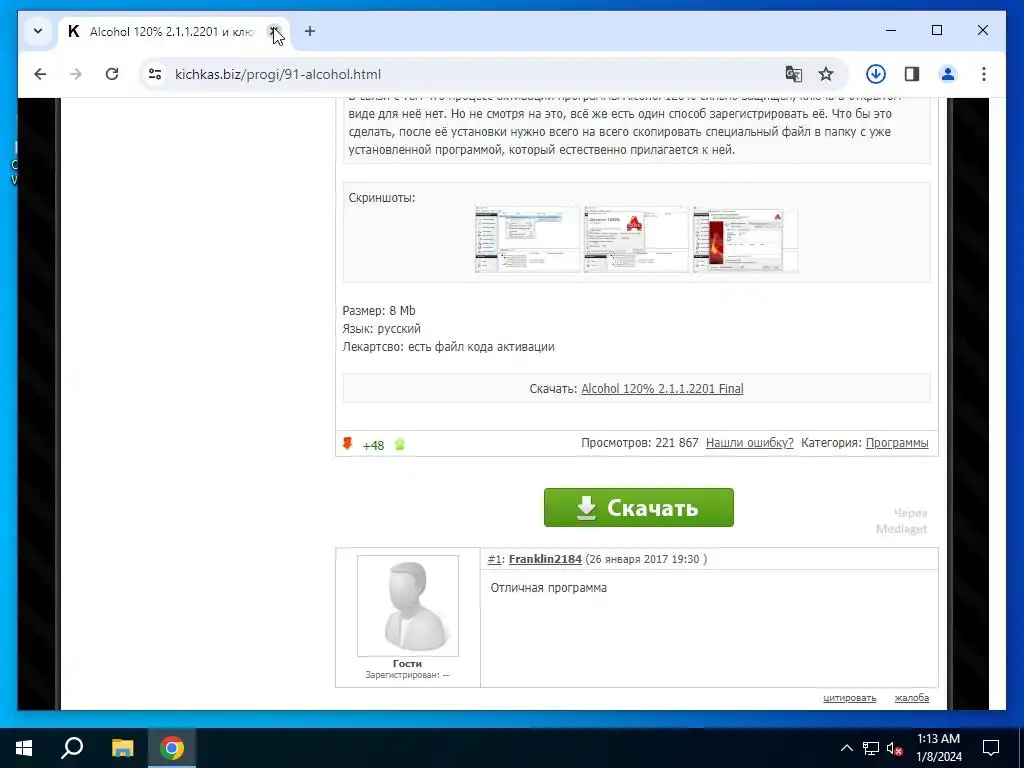Open the third screenshot thumbnail
Screen dimensions: 1024x768
tap(745, 239)
